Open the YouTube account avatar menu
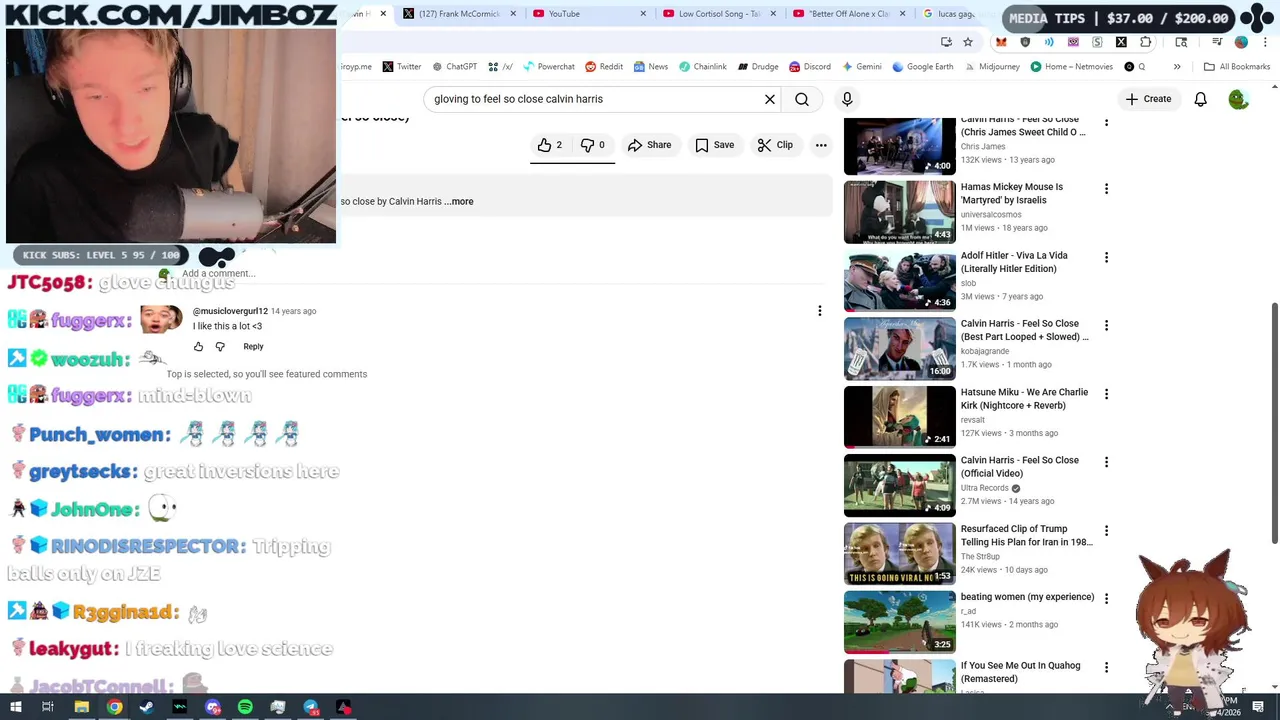This screenshot has width=1280, height=720. (x=1238, y=99)
